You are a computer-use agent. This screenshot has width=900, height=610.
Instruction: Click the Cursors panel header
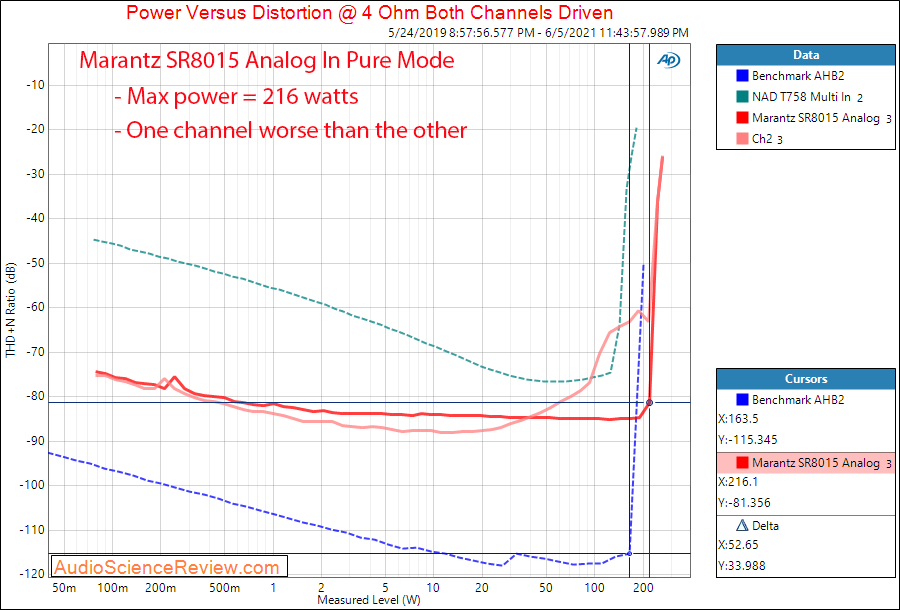pos(806,379)
